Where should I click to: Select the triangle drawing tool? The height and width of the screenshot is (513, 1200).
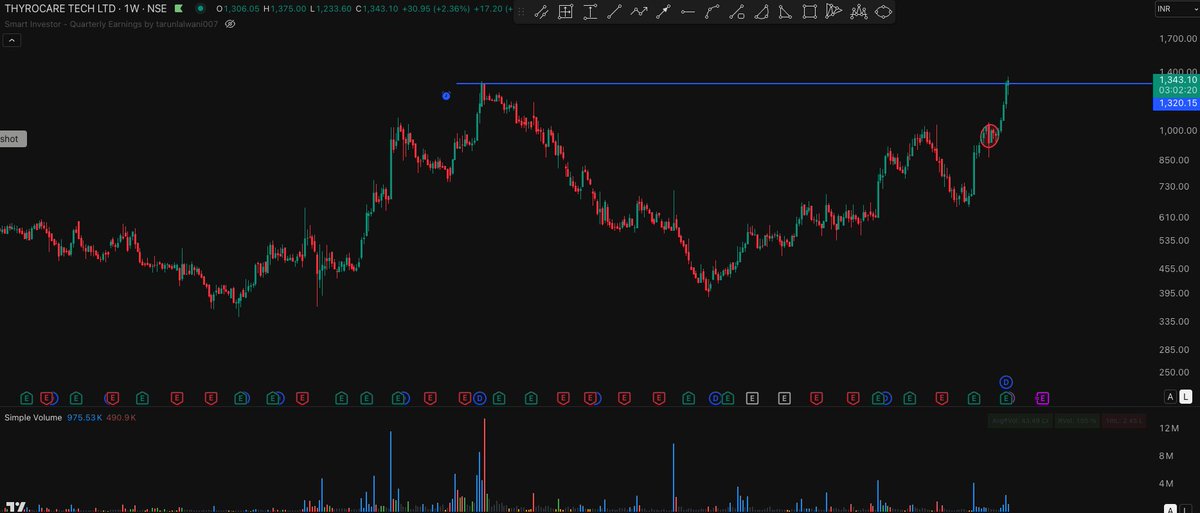(785, 12)
